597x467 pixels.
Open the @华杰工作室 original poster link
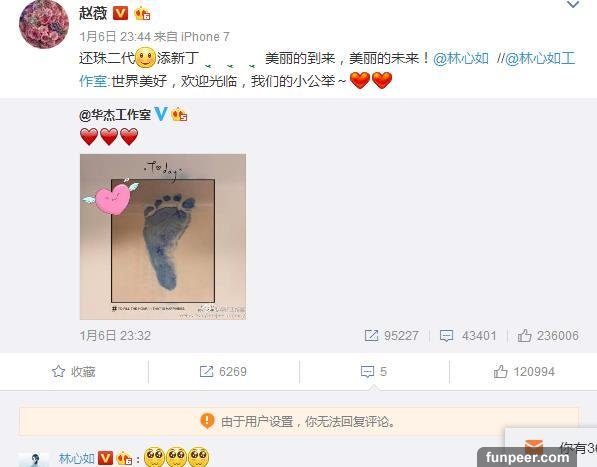tap(115, 114)
